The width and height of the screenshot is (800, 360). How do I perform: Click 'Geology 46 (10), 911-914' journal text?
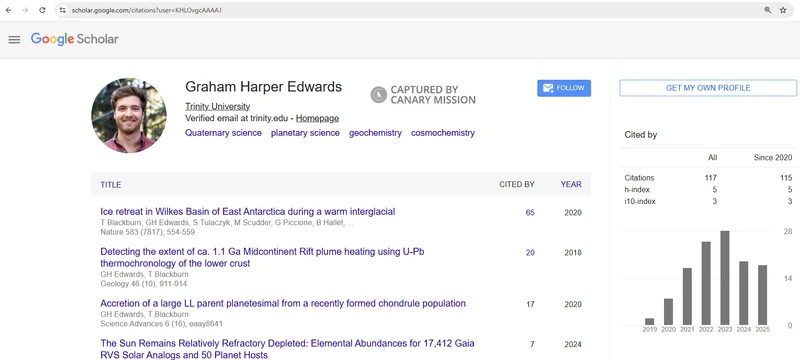(x=143, y=284)
